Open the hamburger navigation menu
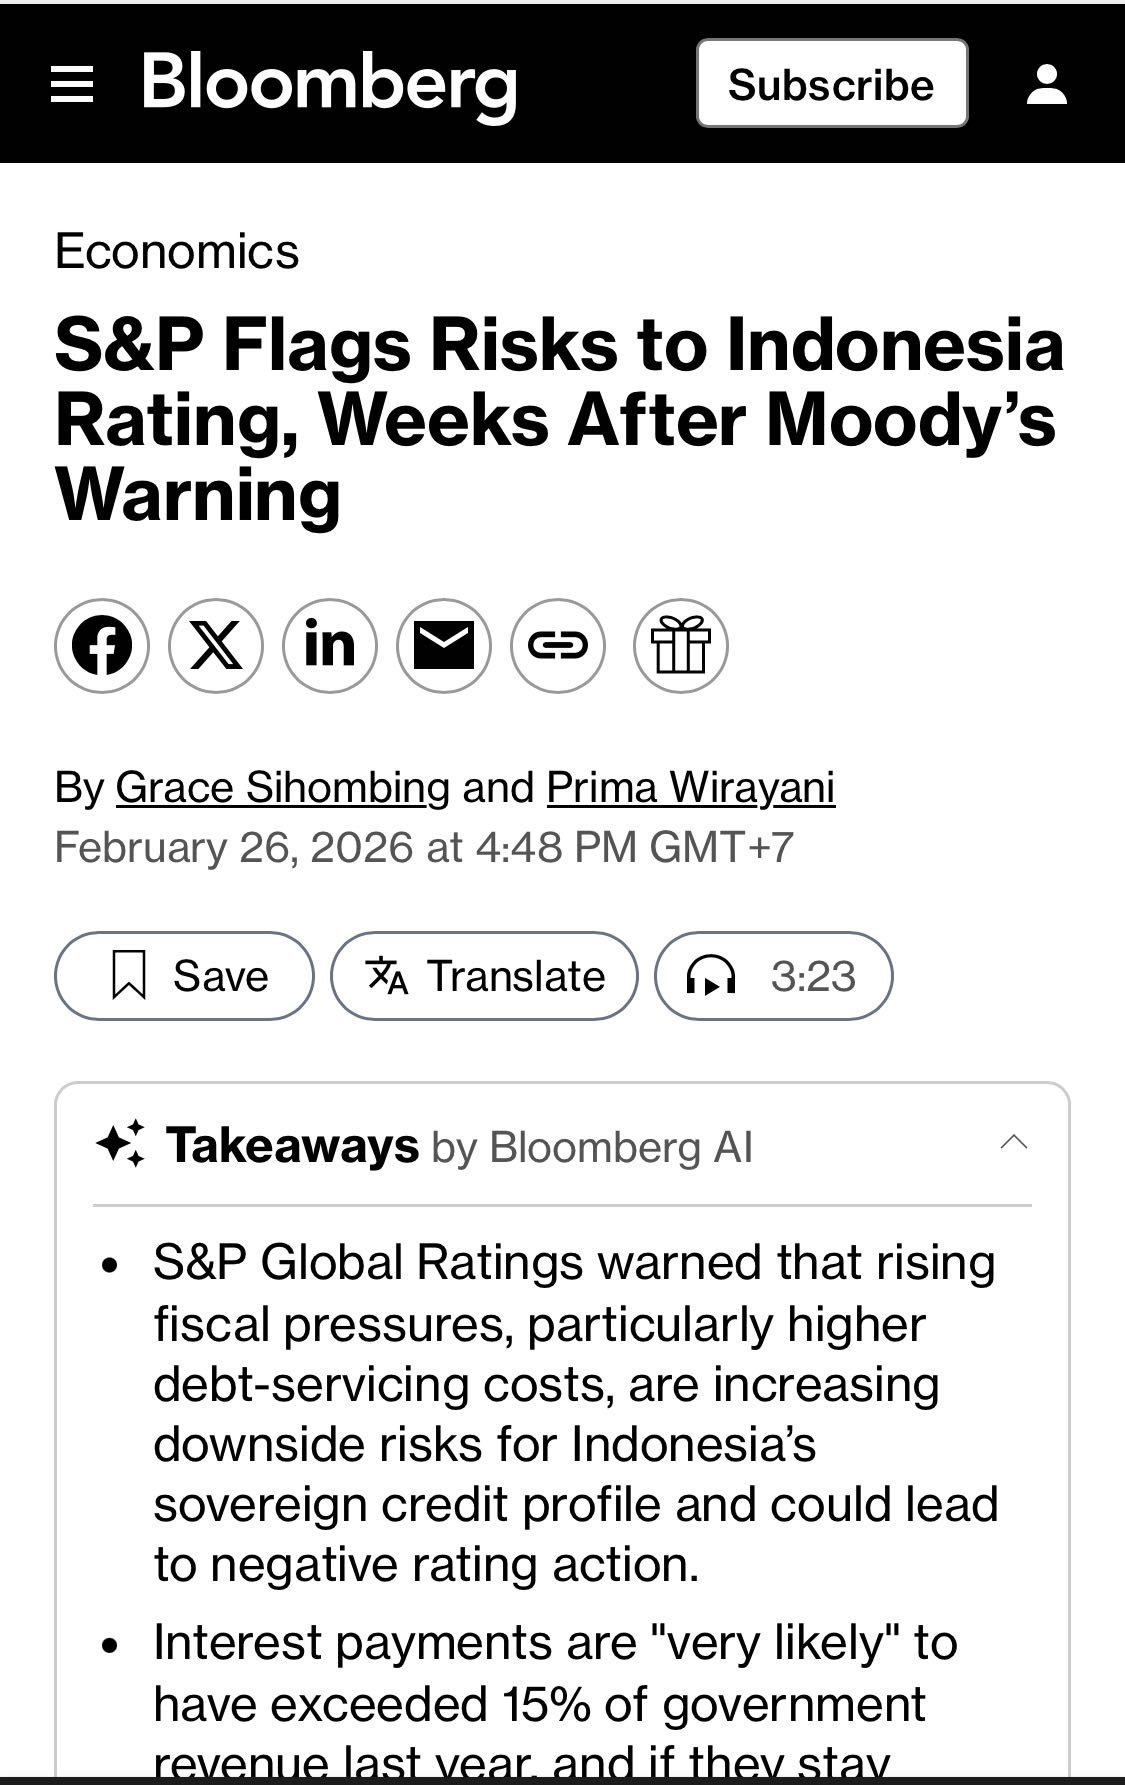The image size is (1125, 1785). (x=72, y=85)
